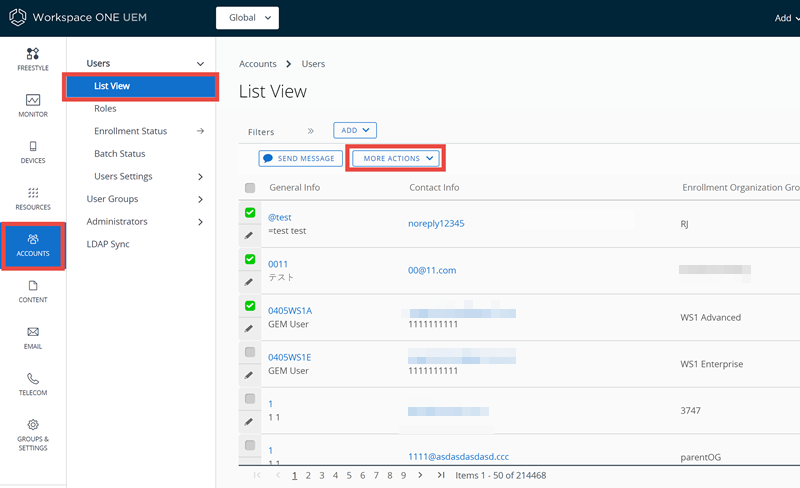Viewport: 800px width, 488px height.
Task: Open the 0405WS1A user link
Action: pyautogui.click(x=290, y=311)
